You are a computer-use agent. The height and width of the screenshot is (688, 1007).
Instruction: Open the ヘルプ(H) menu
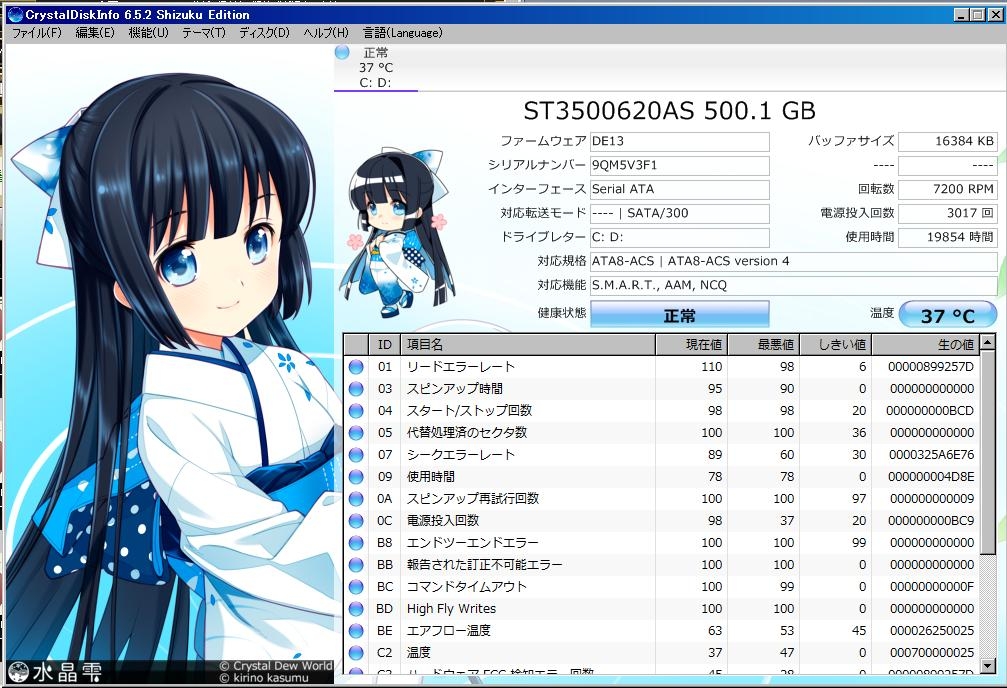(x=326, y=33)
